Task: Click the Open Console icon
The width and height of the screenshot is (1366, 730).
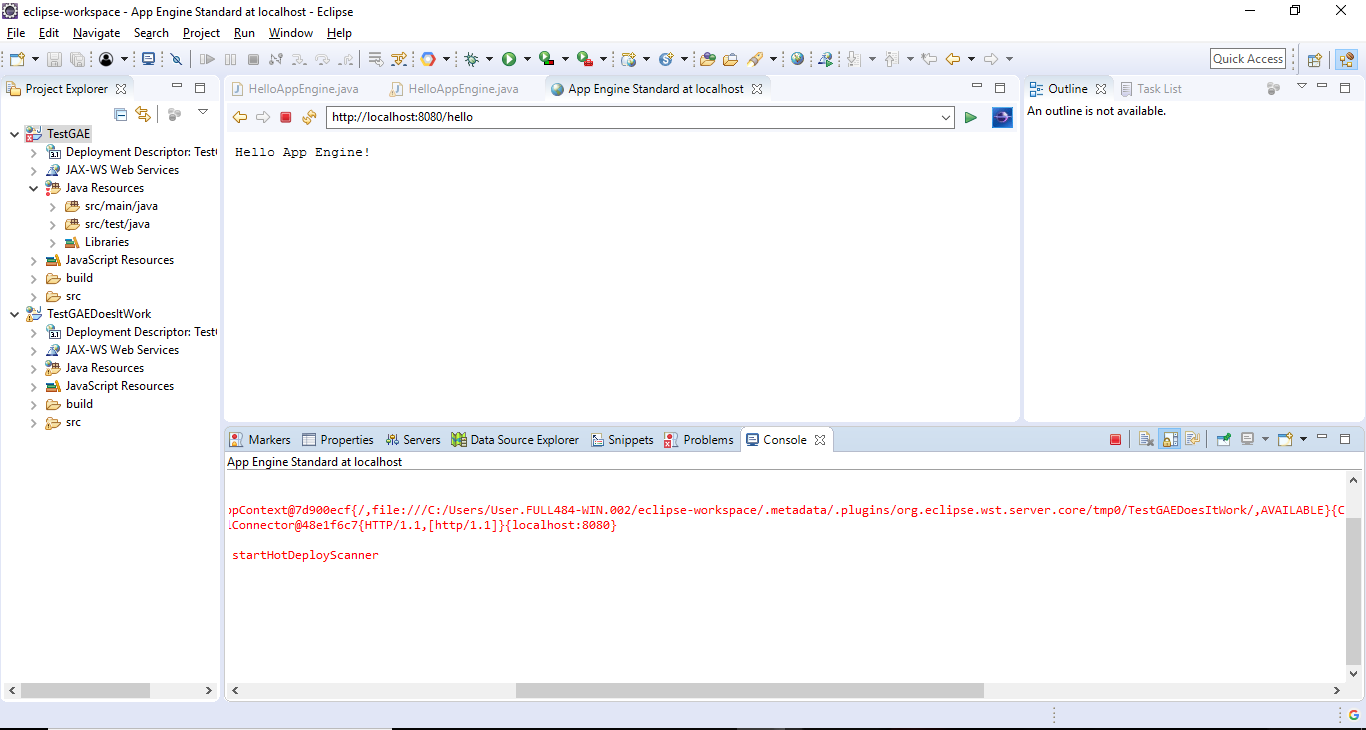Action: click(x=1286, y=439)
